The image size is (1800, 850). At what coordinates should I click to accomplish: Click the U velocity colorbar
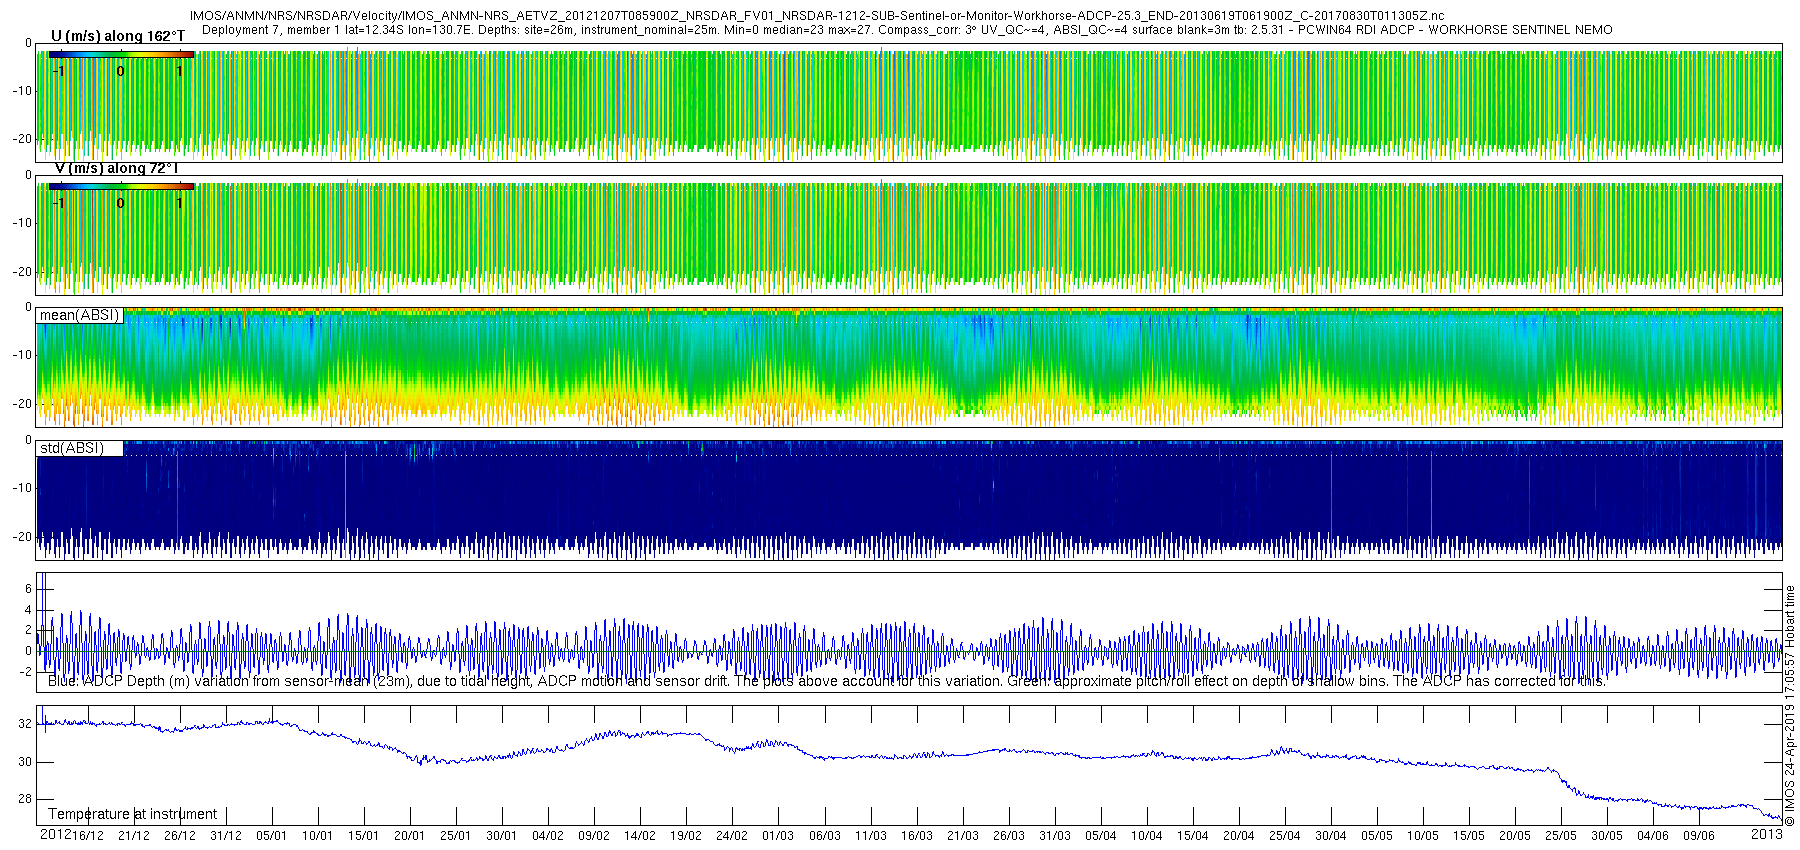[x=121, y=55]
